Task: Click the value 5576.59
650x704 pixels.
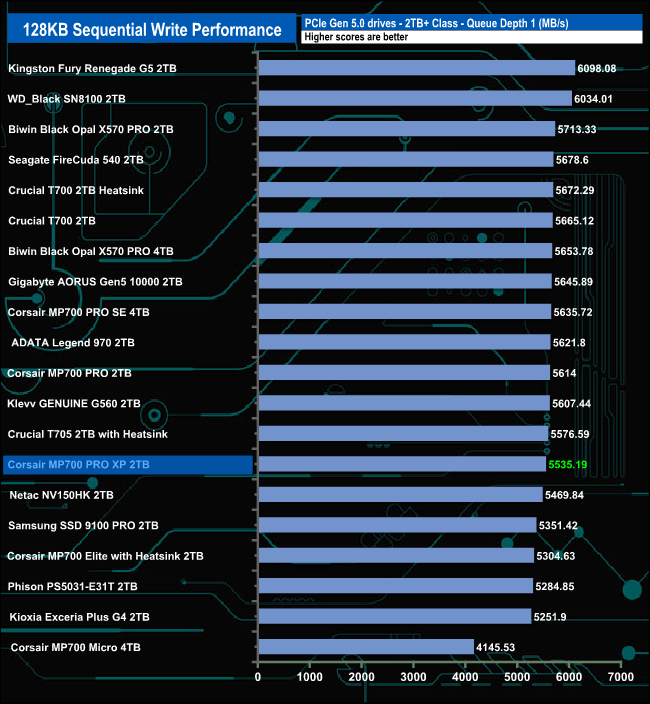Action: pyautogui.click(x=570, y=435)
